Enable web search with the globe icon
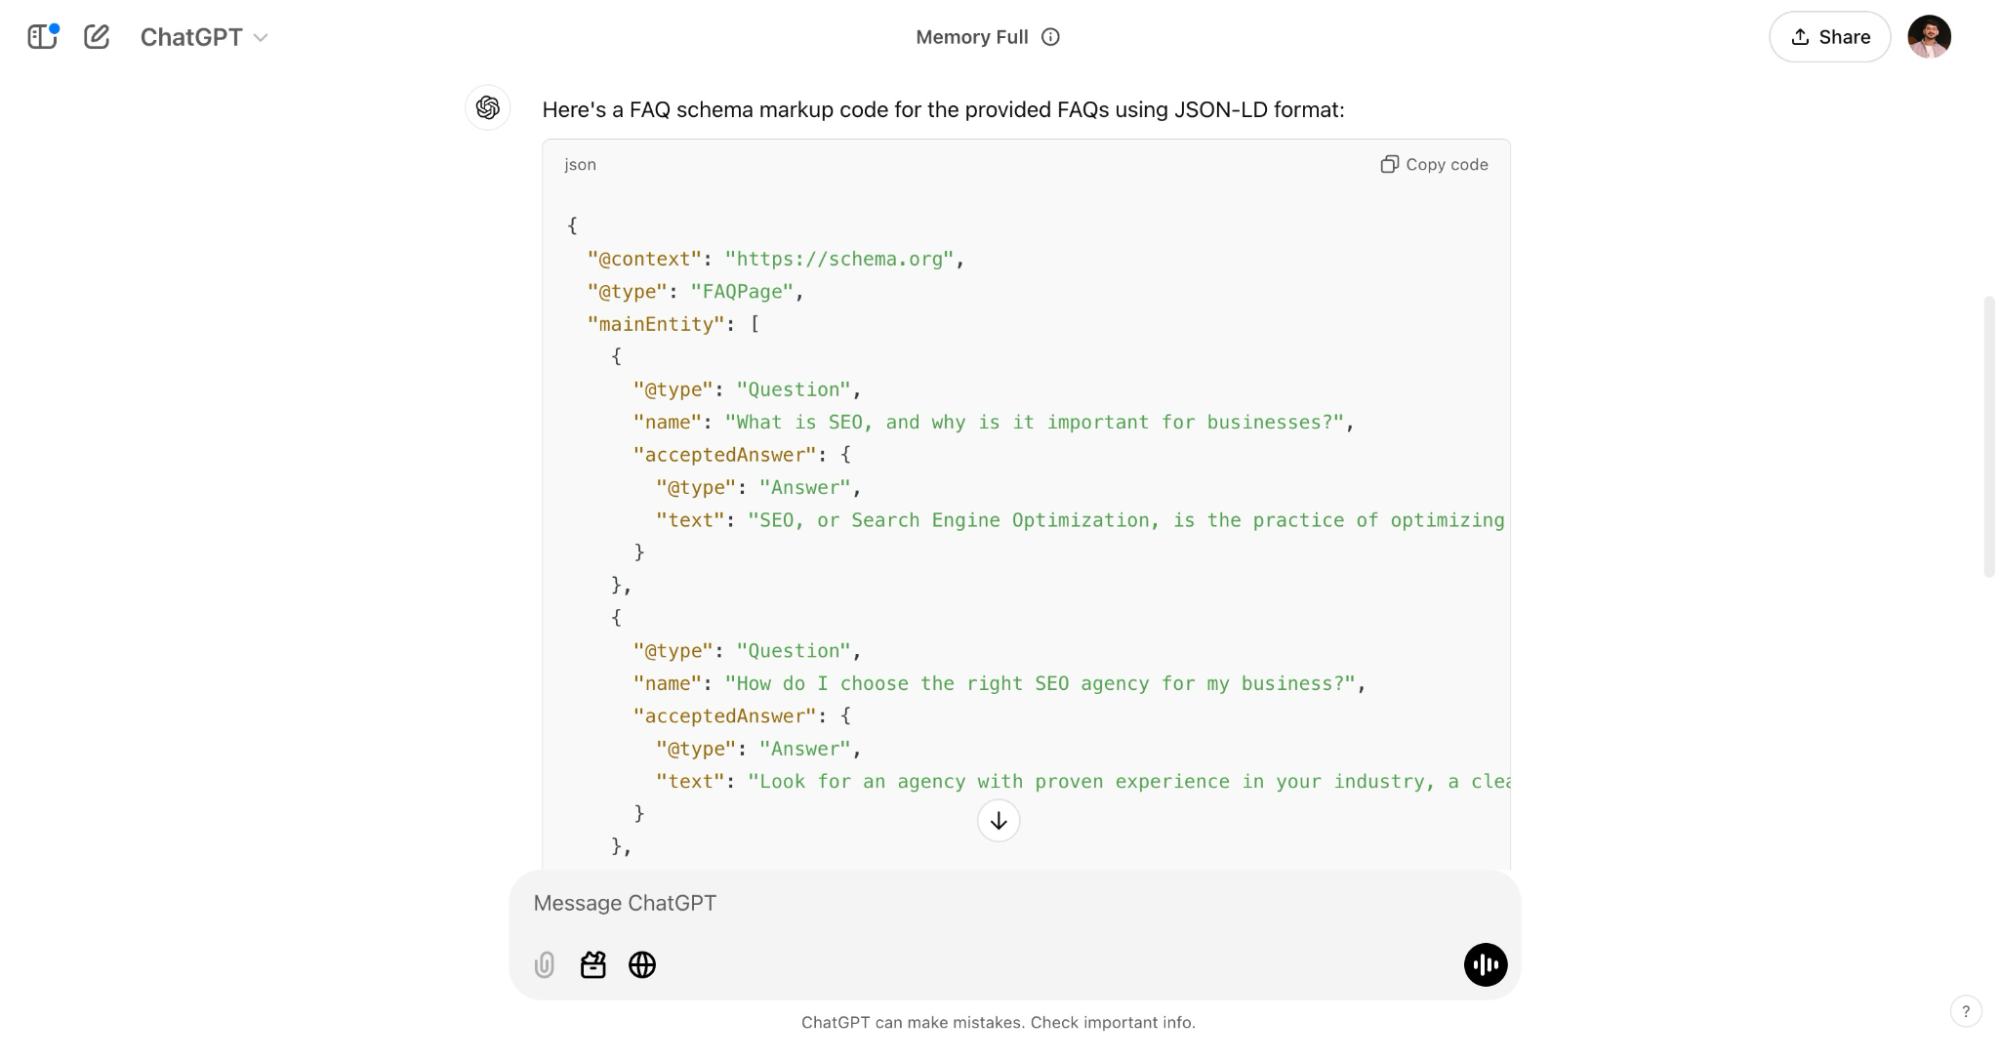Screen dimensions: 1999x1044 (x=642, y=965)
